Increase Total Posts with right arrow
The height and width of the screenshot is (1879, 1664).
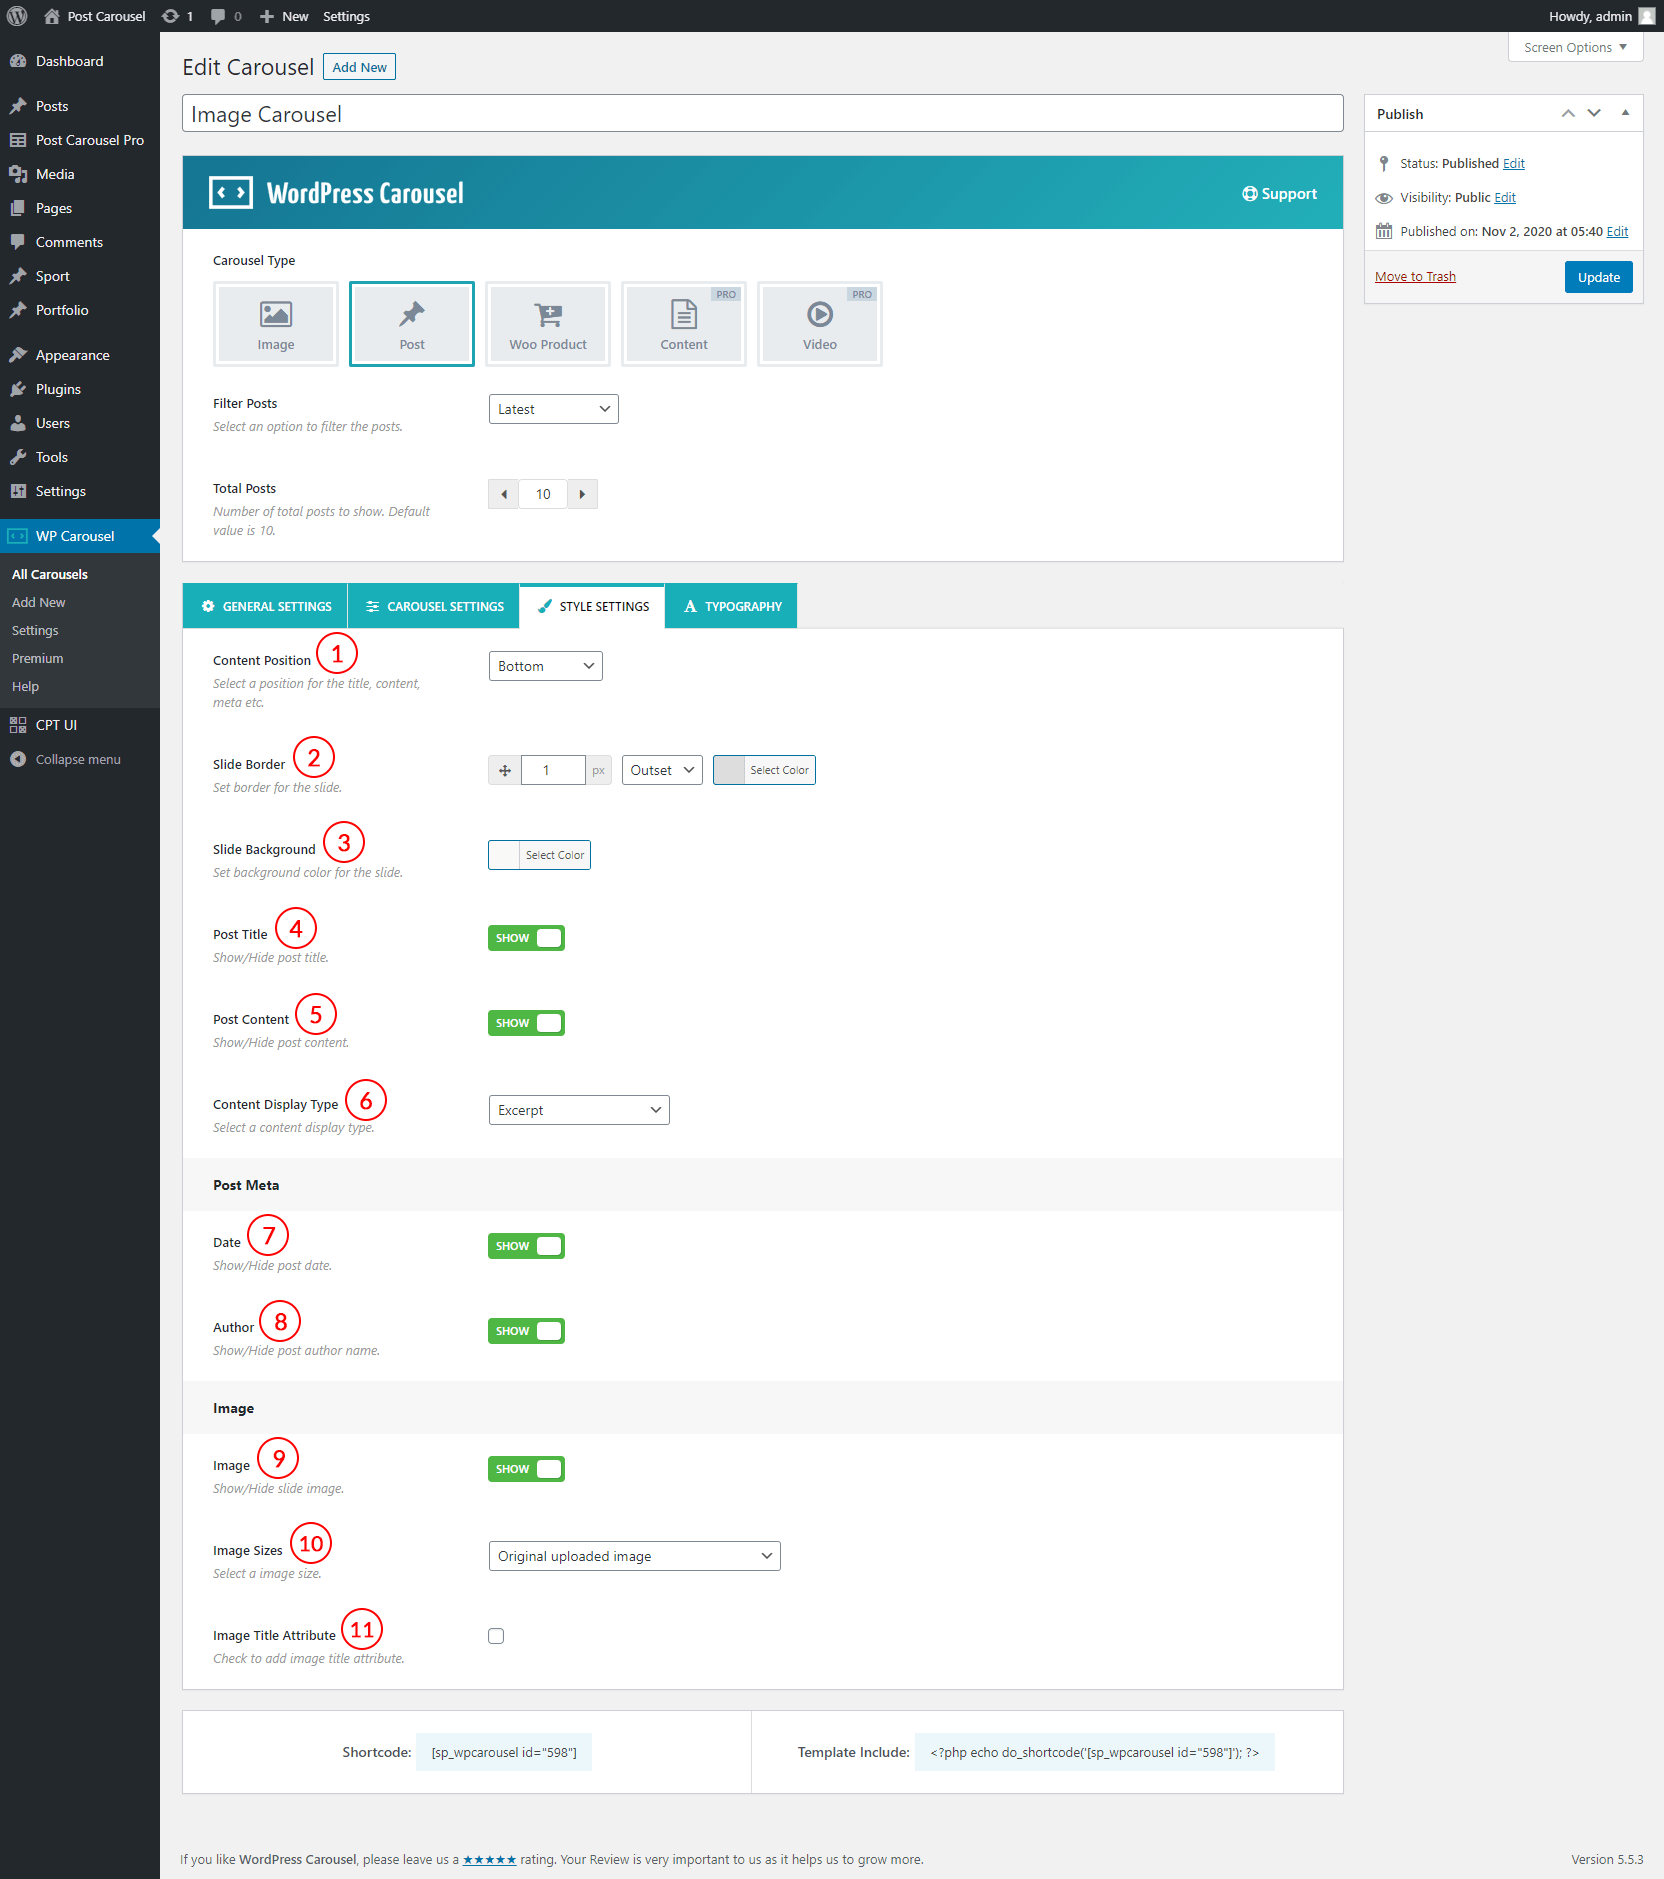point(582,494)
